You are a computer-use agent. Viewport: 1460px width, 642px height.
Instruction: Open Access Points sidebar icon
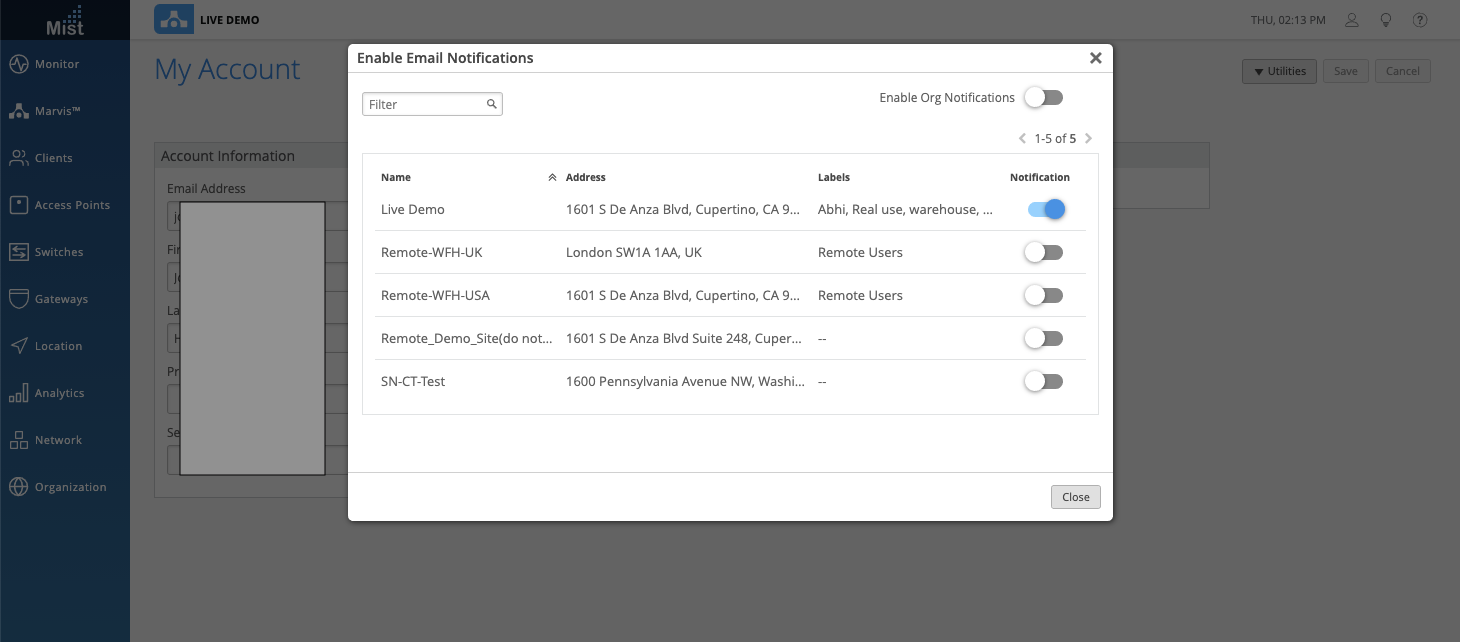click(x=18, y=205)
